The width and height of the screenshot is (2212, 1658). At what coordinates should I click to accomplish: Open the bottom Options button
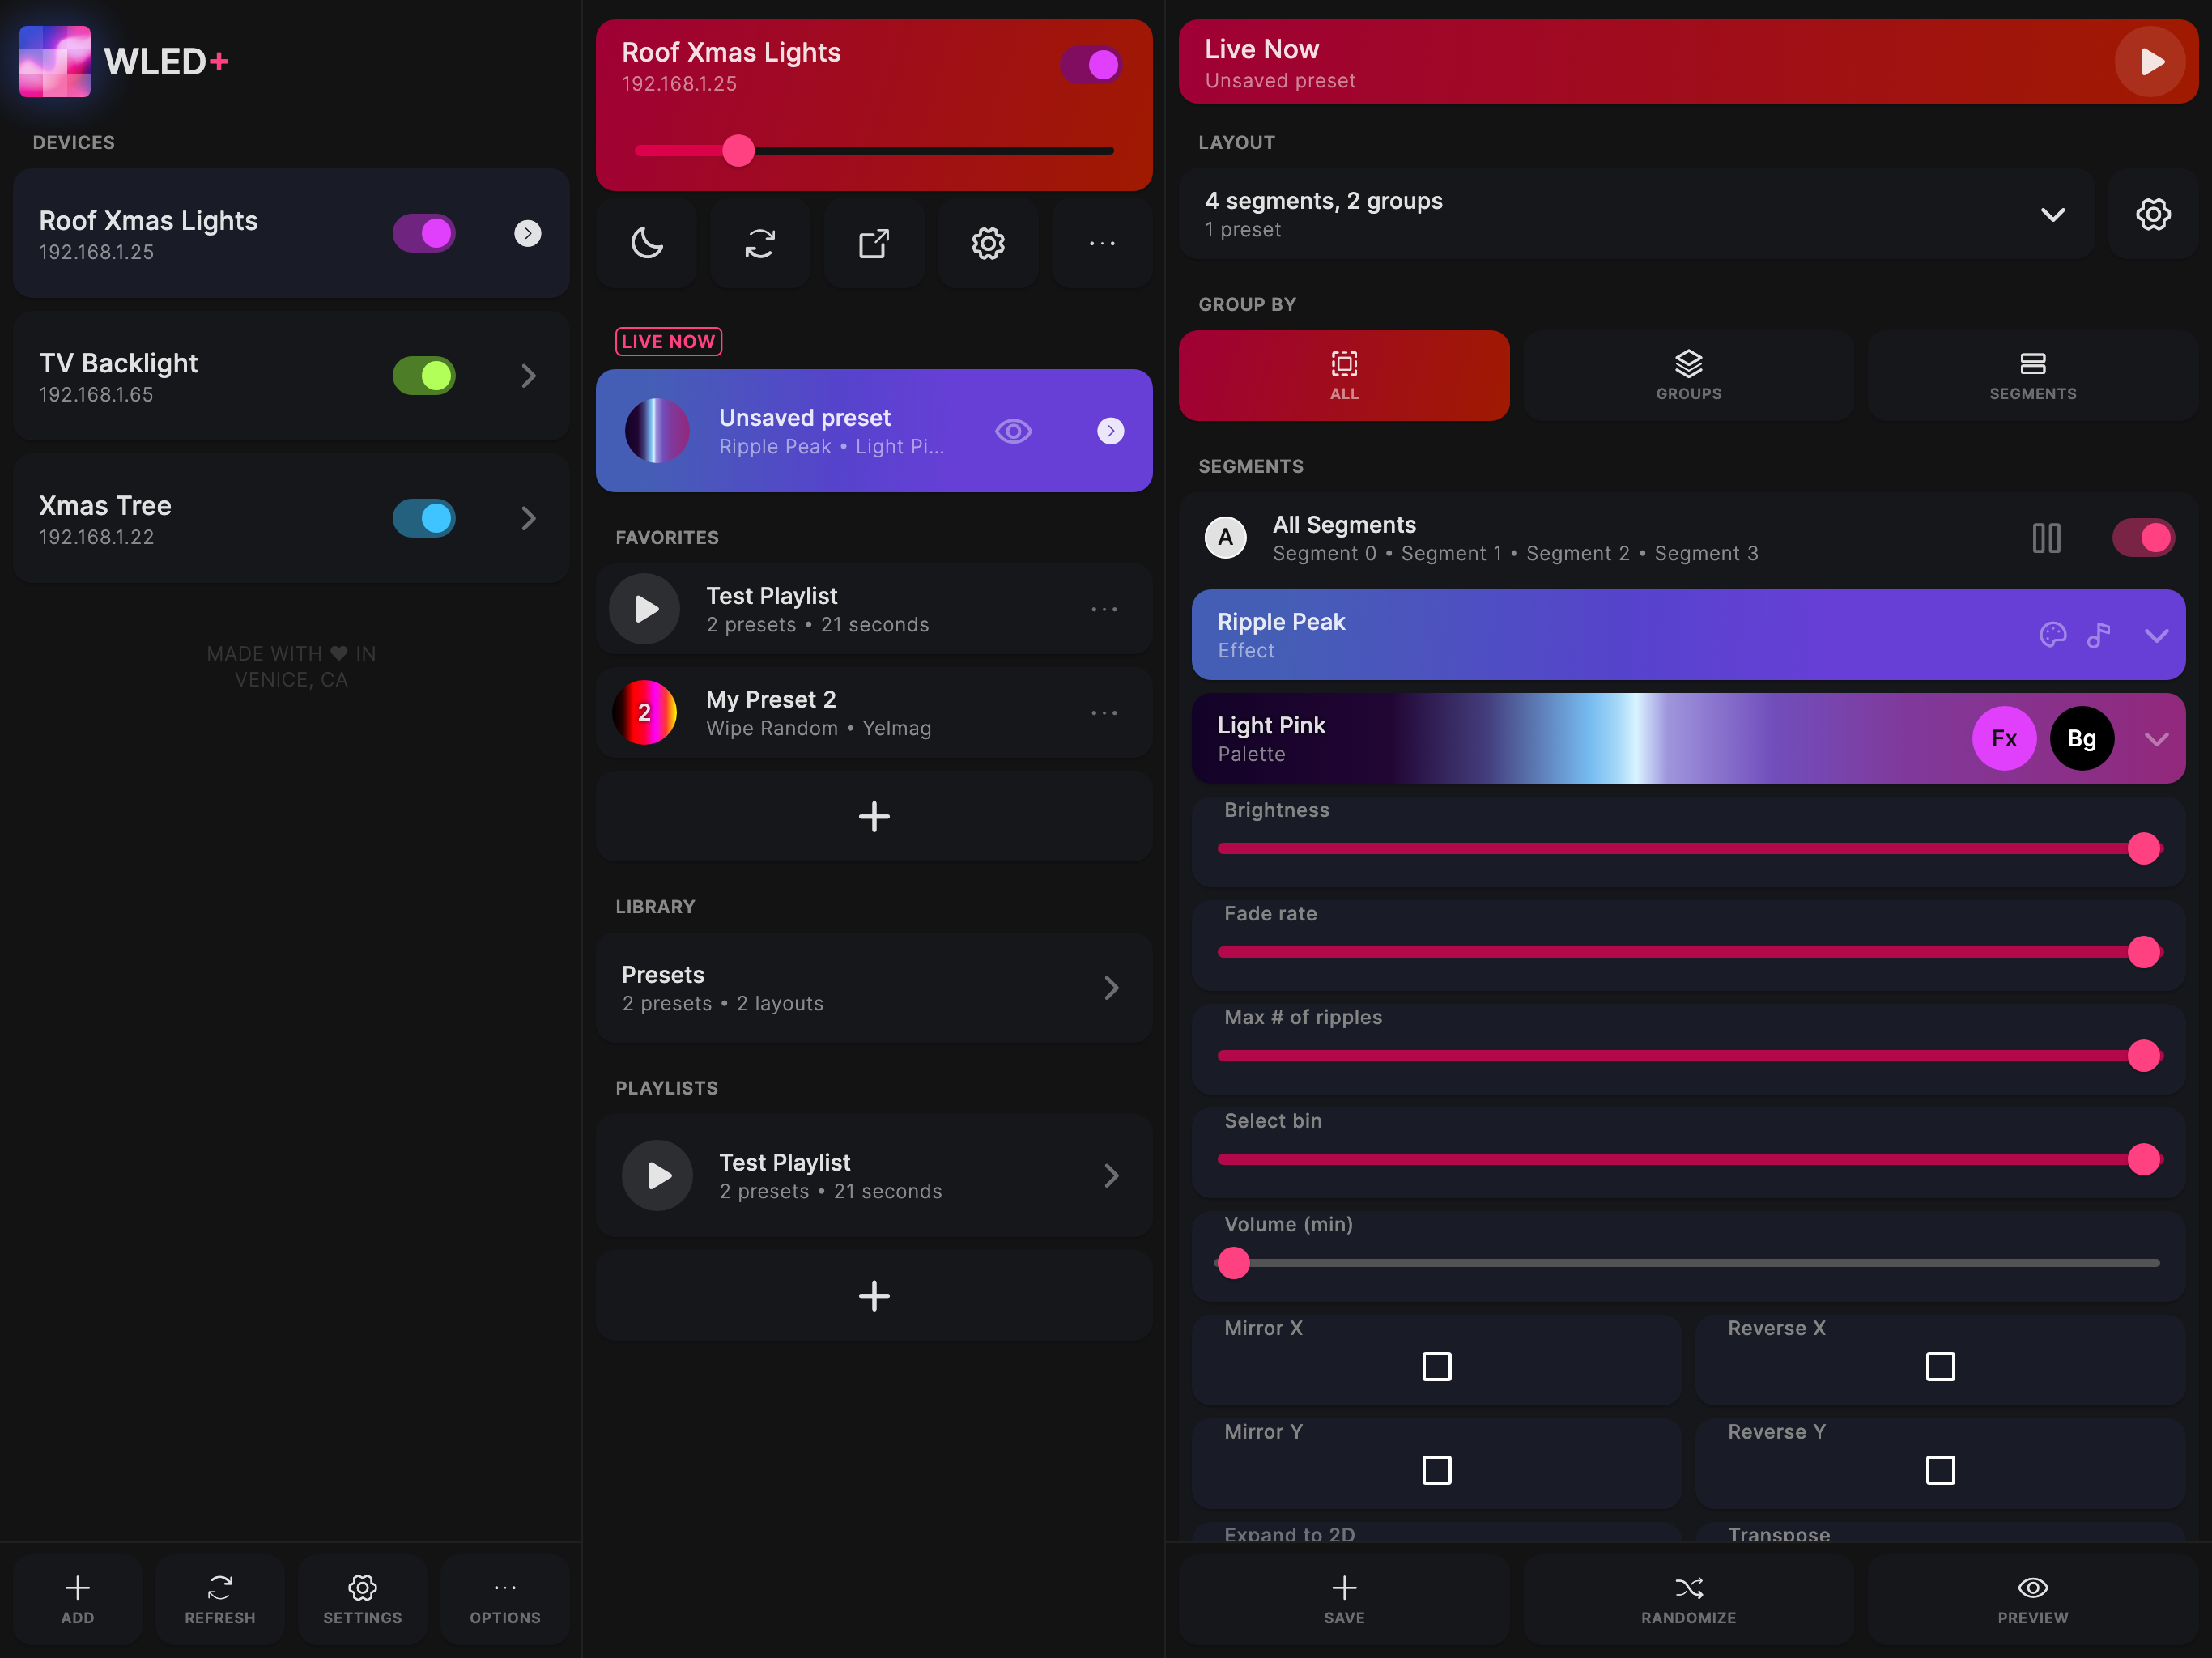[505, 1599]
